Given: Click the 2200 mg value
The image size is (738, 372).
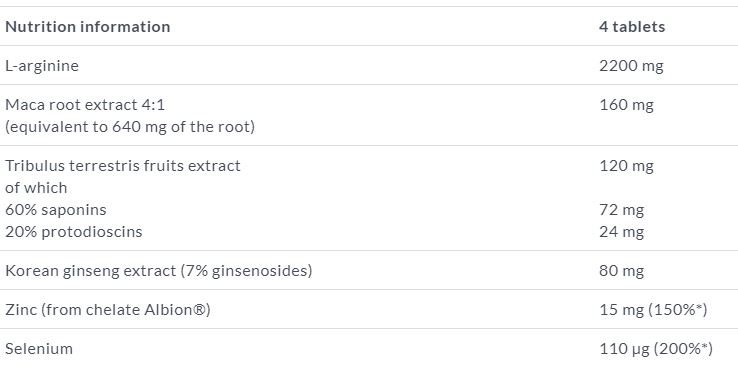Looking at the screenshot, I should [631, 66].
